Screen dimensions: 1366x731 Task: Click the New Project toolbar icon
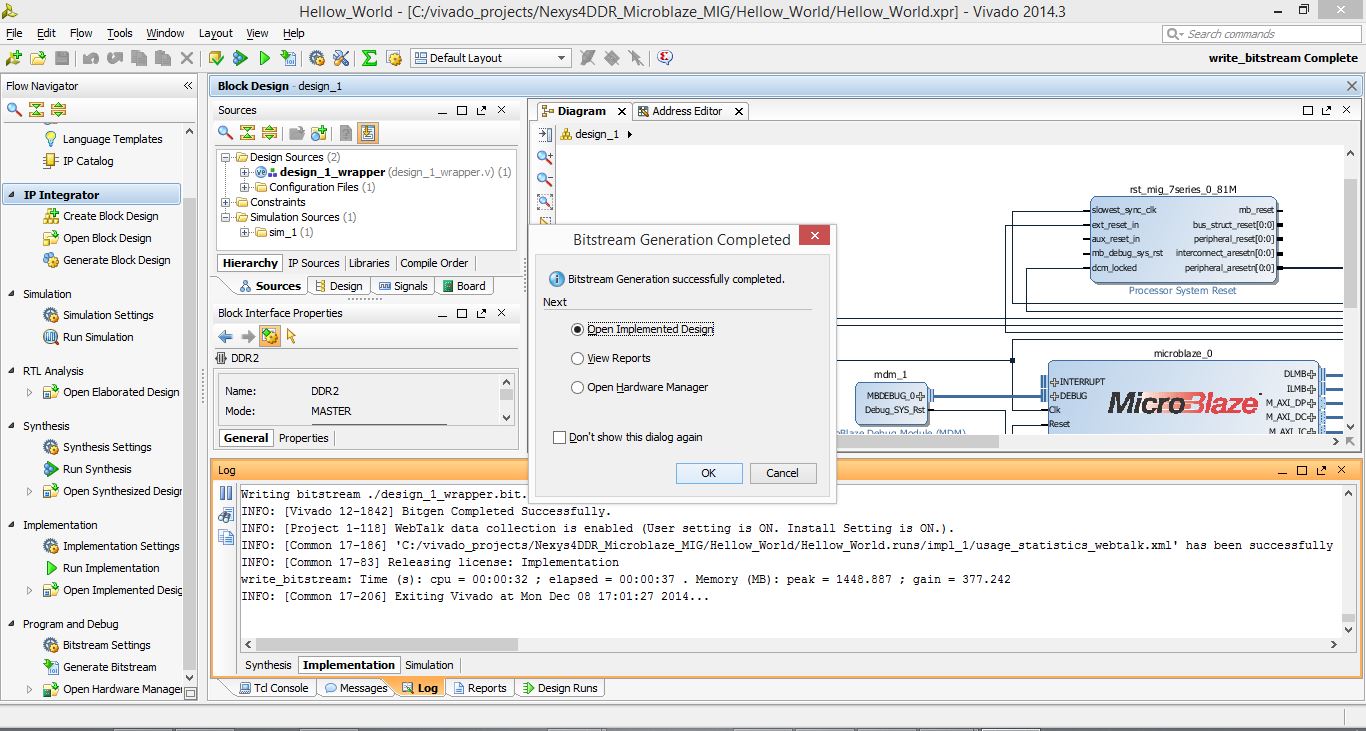(x=14, y=58)
